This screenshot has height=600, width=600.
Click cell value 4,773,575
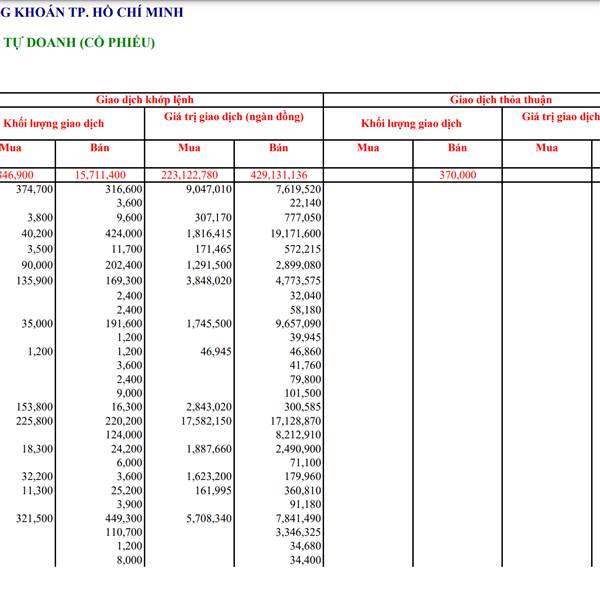[x=298, y=281]
